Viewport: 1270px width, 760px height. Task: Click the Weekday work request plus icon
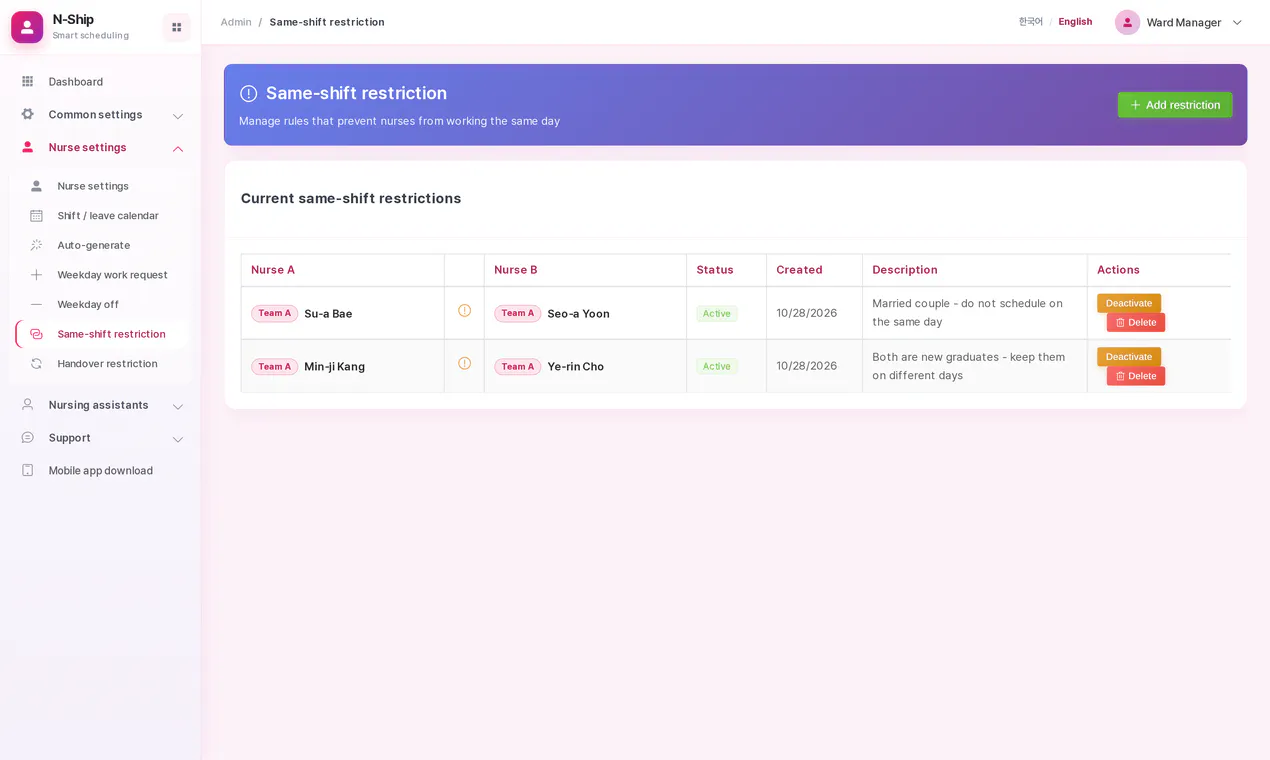point(36,275)
